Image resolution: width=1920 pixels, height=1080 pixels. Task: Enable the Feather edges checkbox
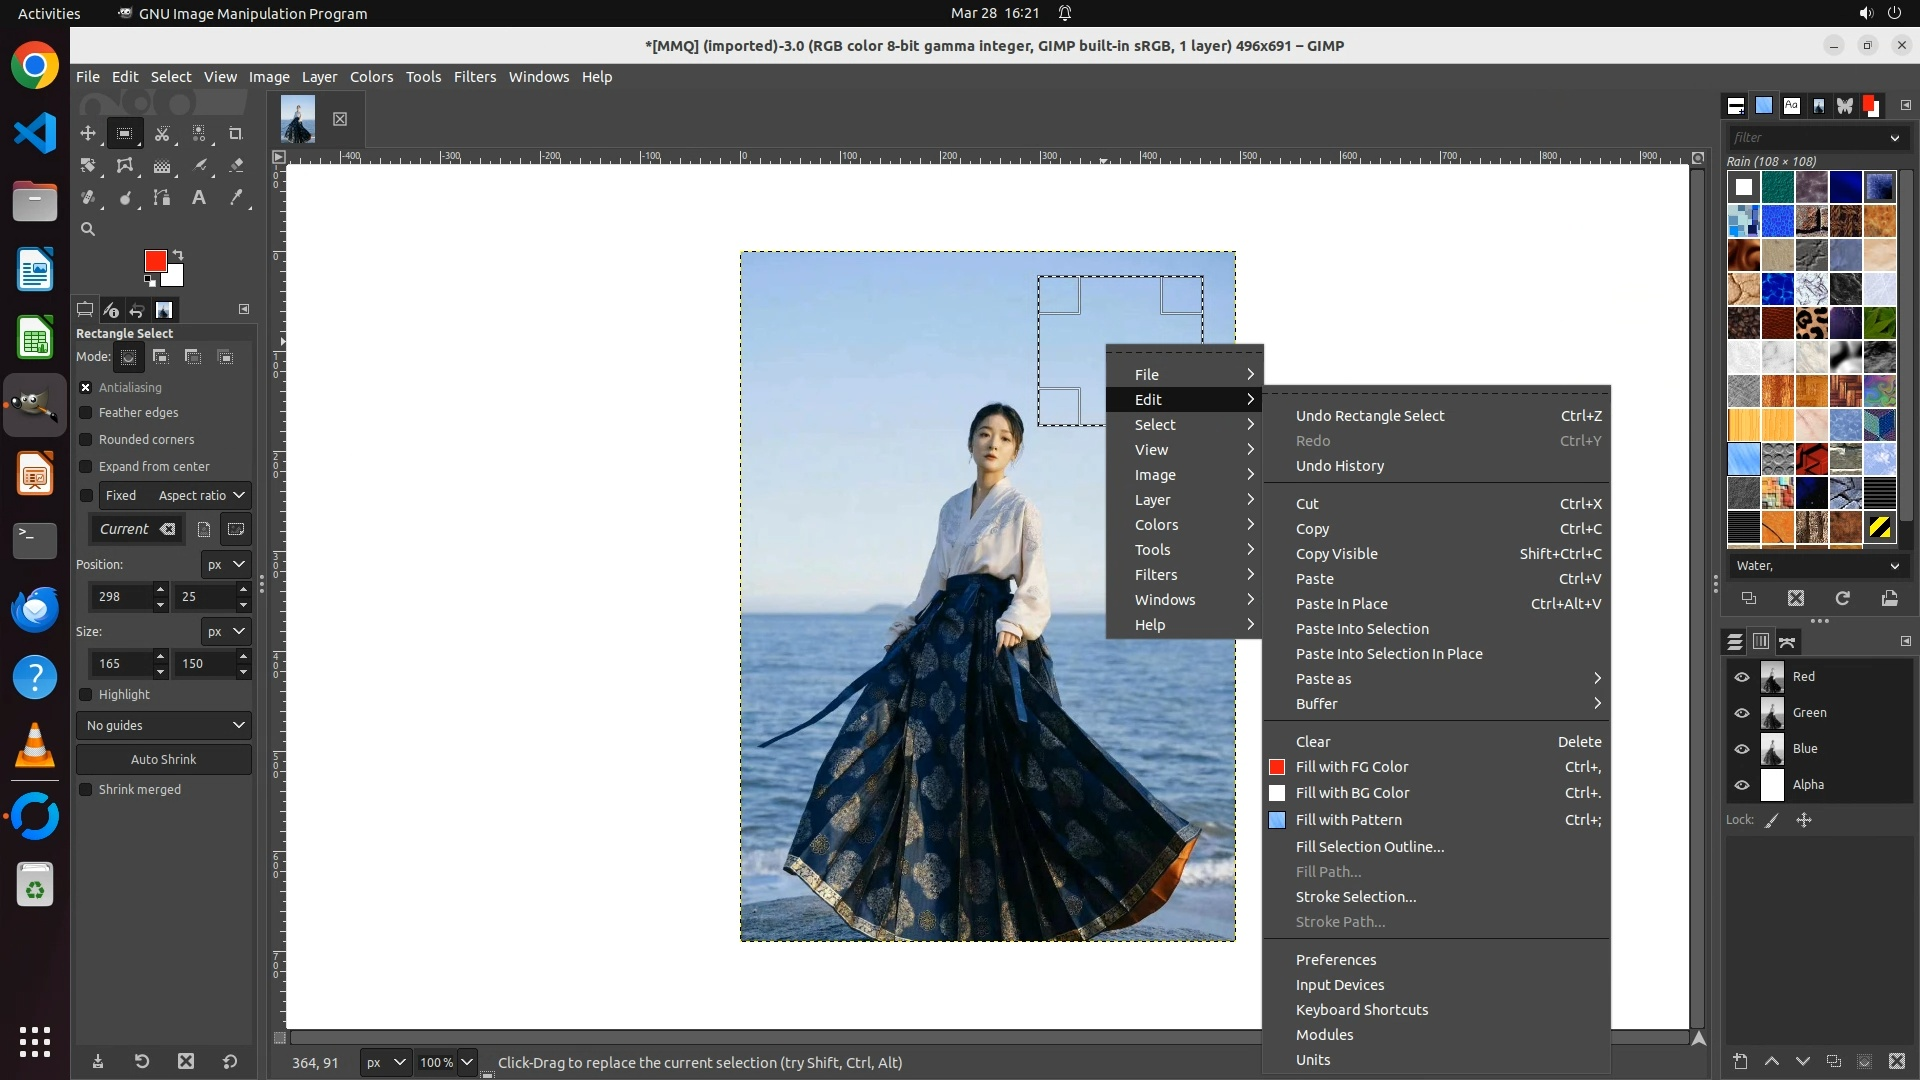click(x=86, y=413)
